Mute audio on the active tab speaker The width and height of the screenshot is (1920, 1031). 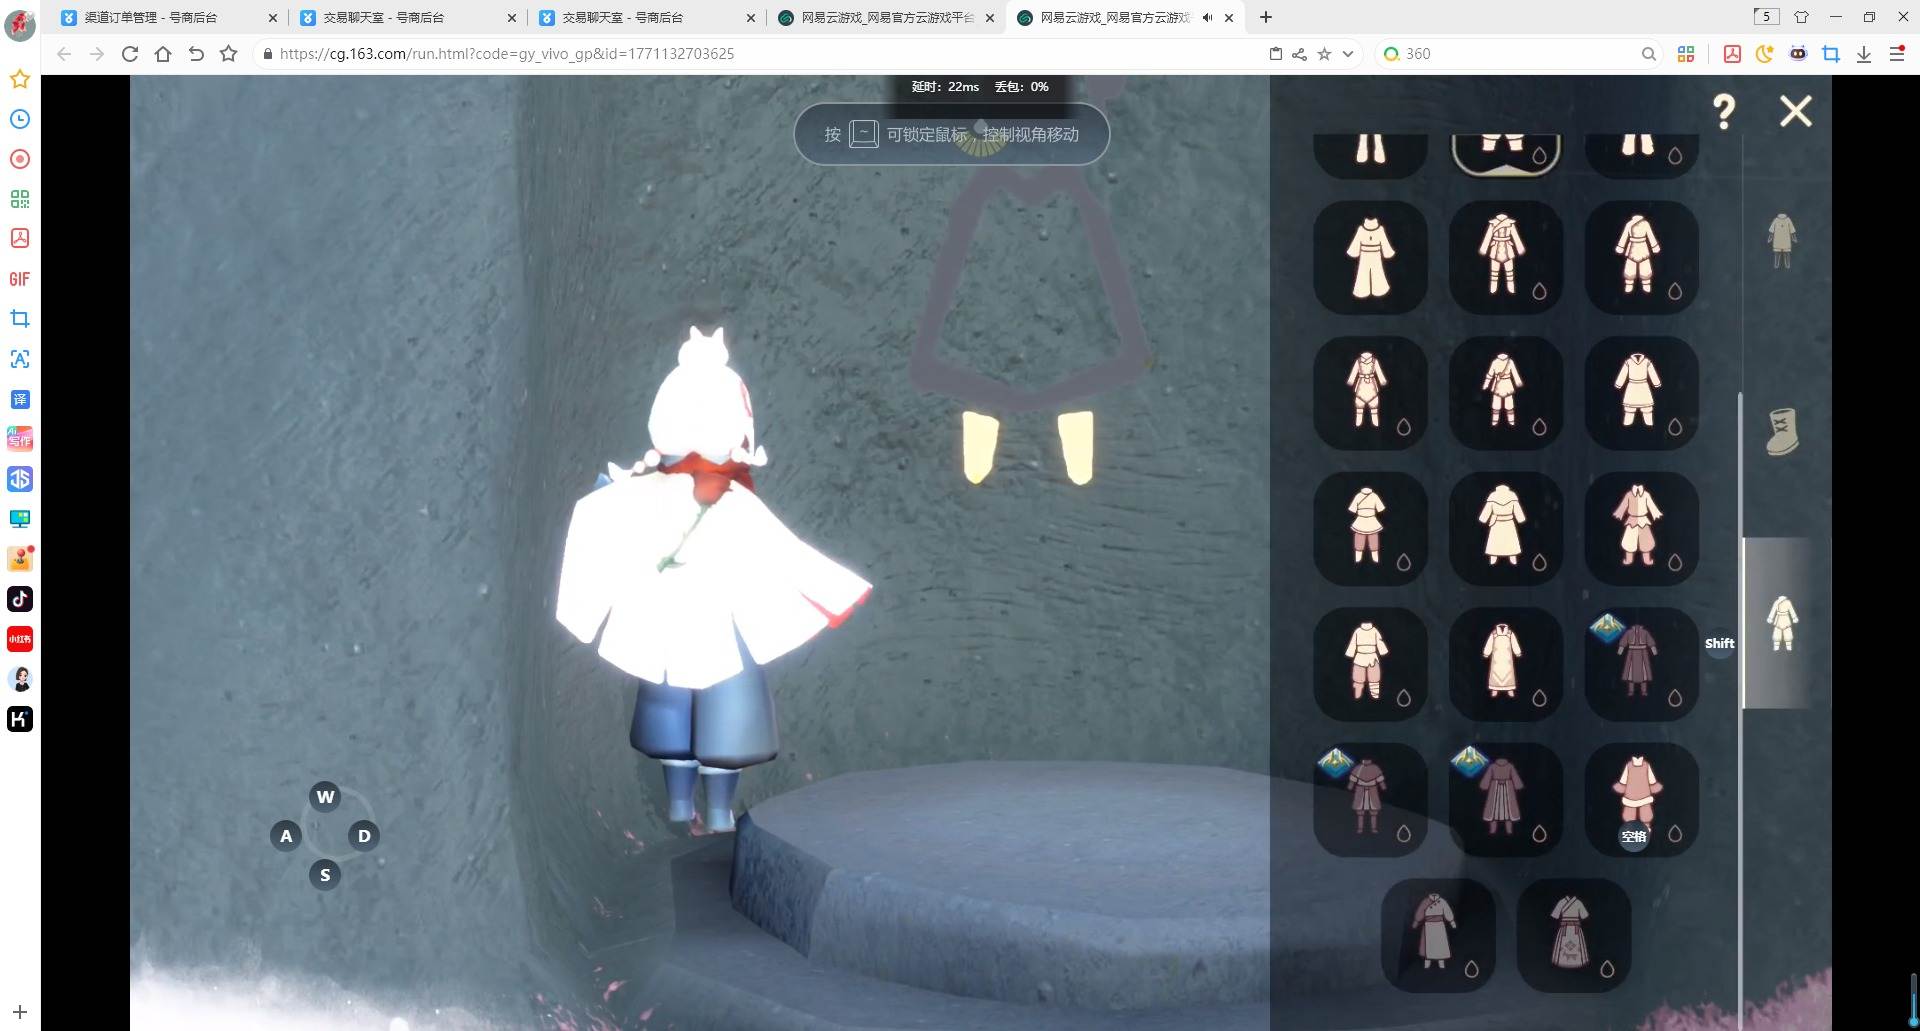(x=1207, y=18)
